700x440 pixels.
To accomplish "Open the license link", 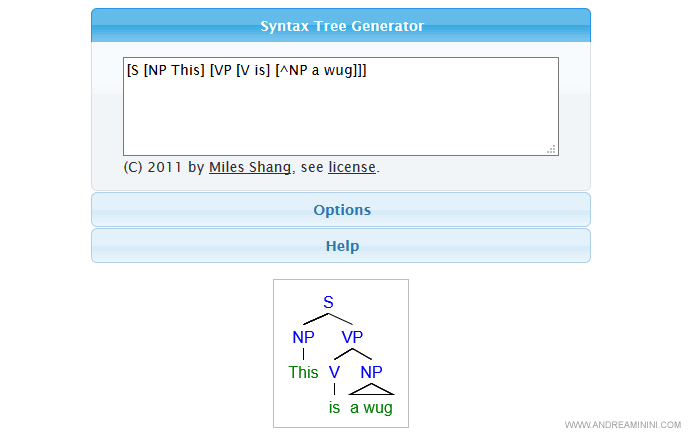I will 352,167.
